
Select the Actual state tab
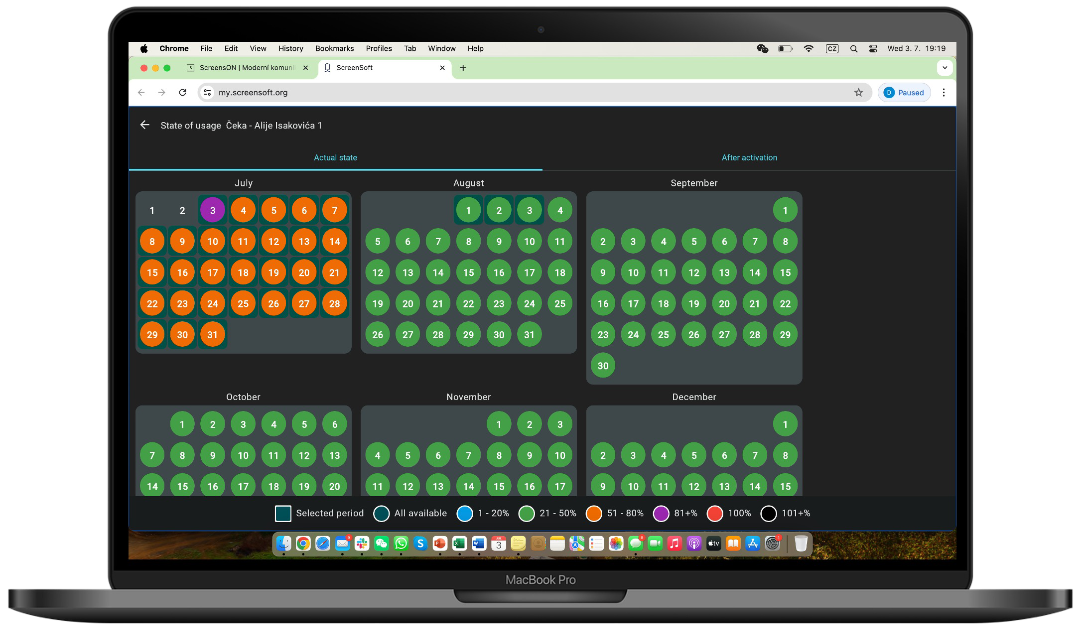click(335, 158)
